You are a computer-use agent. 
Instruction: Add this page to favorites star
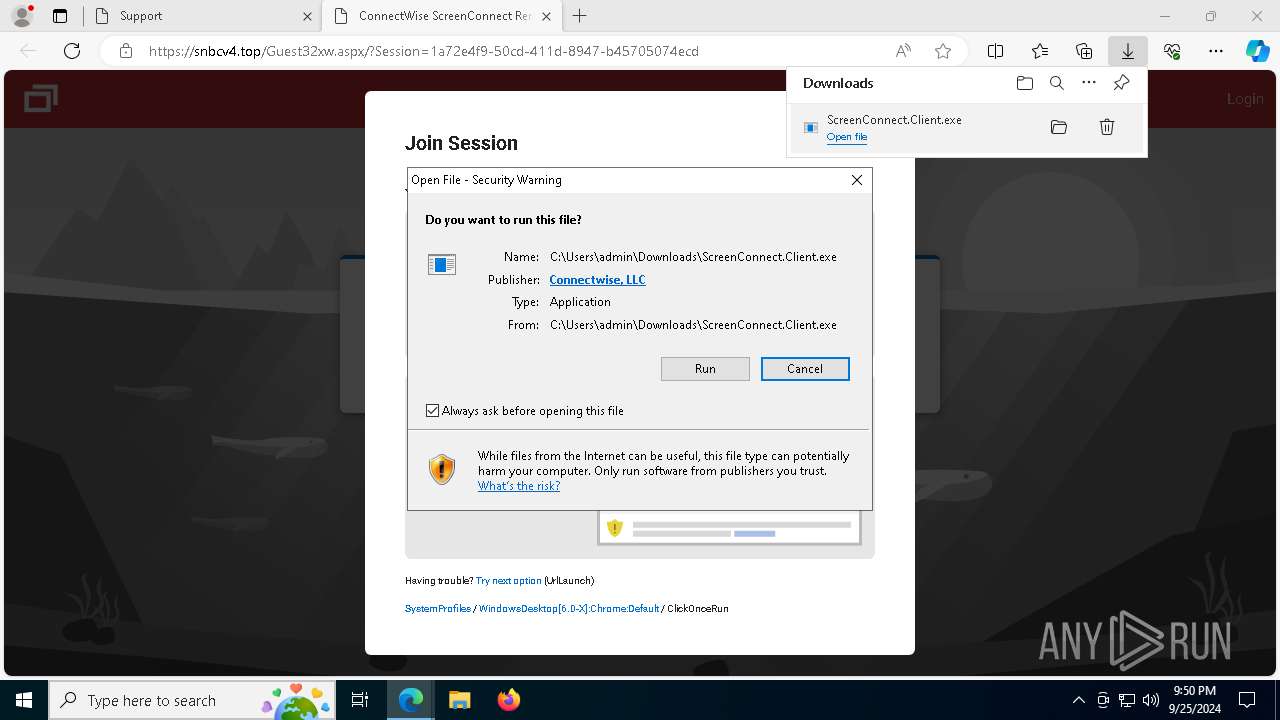(x=942, y=51)
